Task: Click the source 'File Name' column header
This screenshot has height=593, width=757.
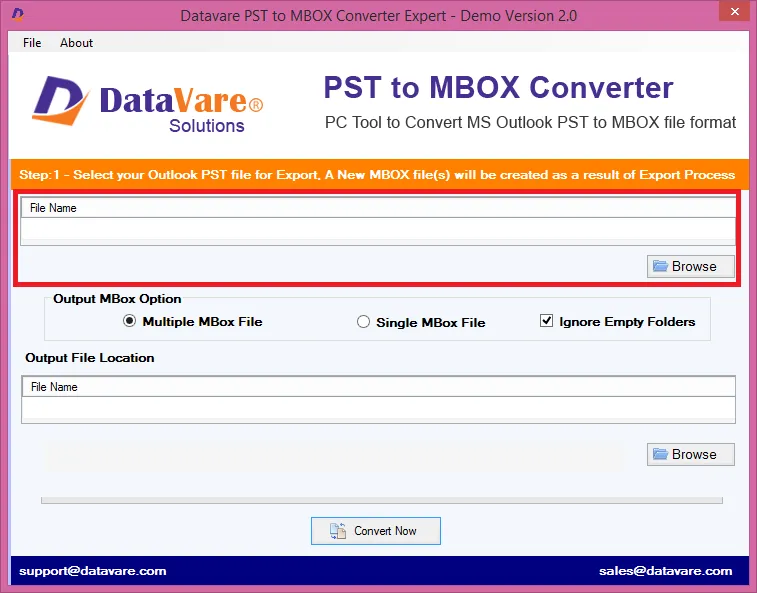Action: point(378,208)
